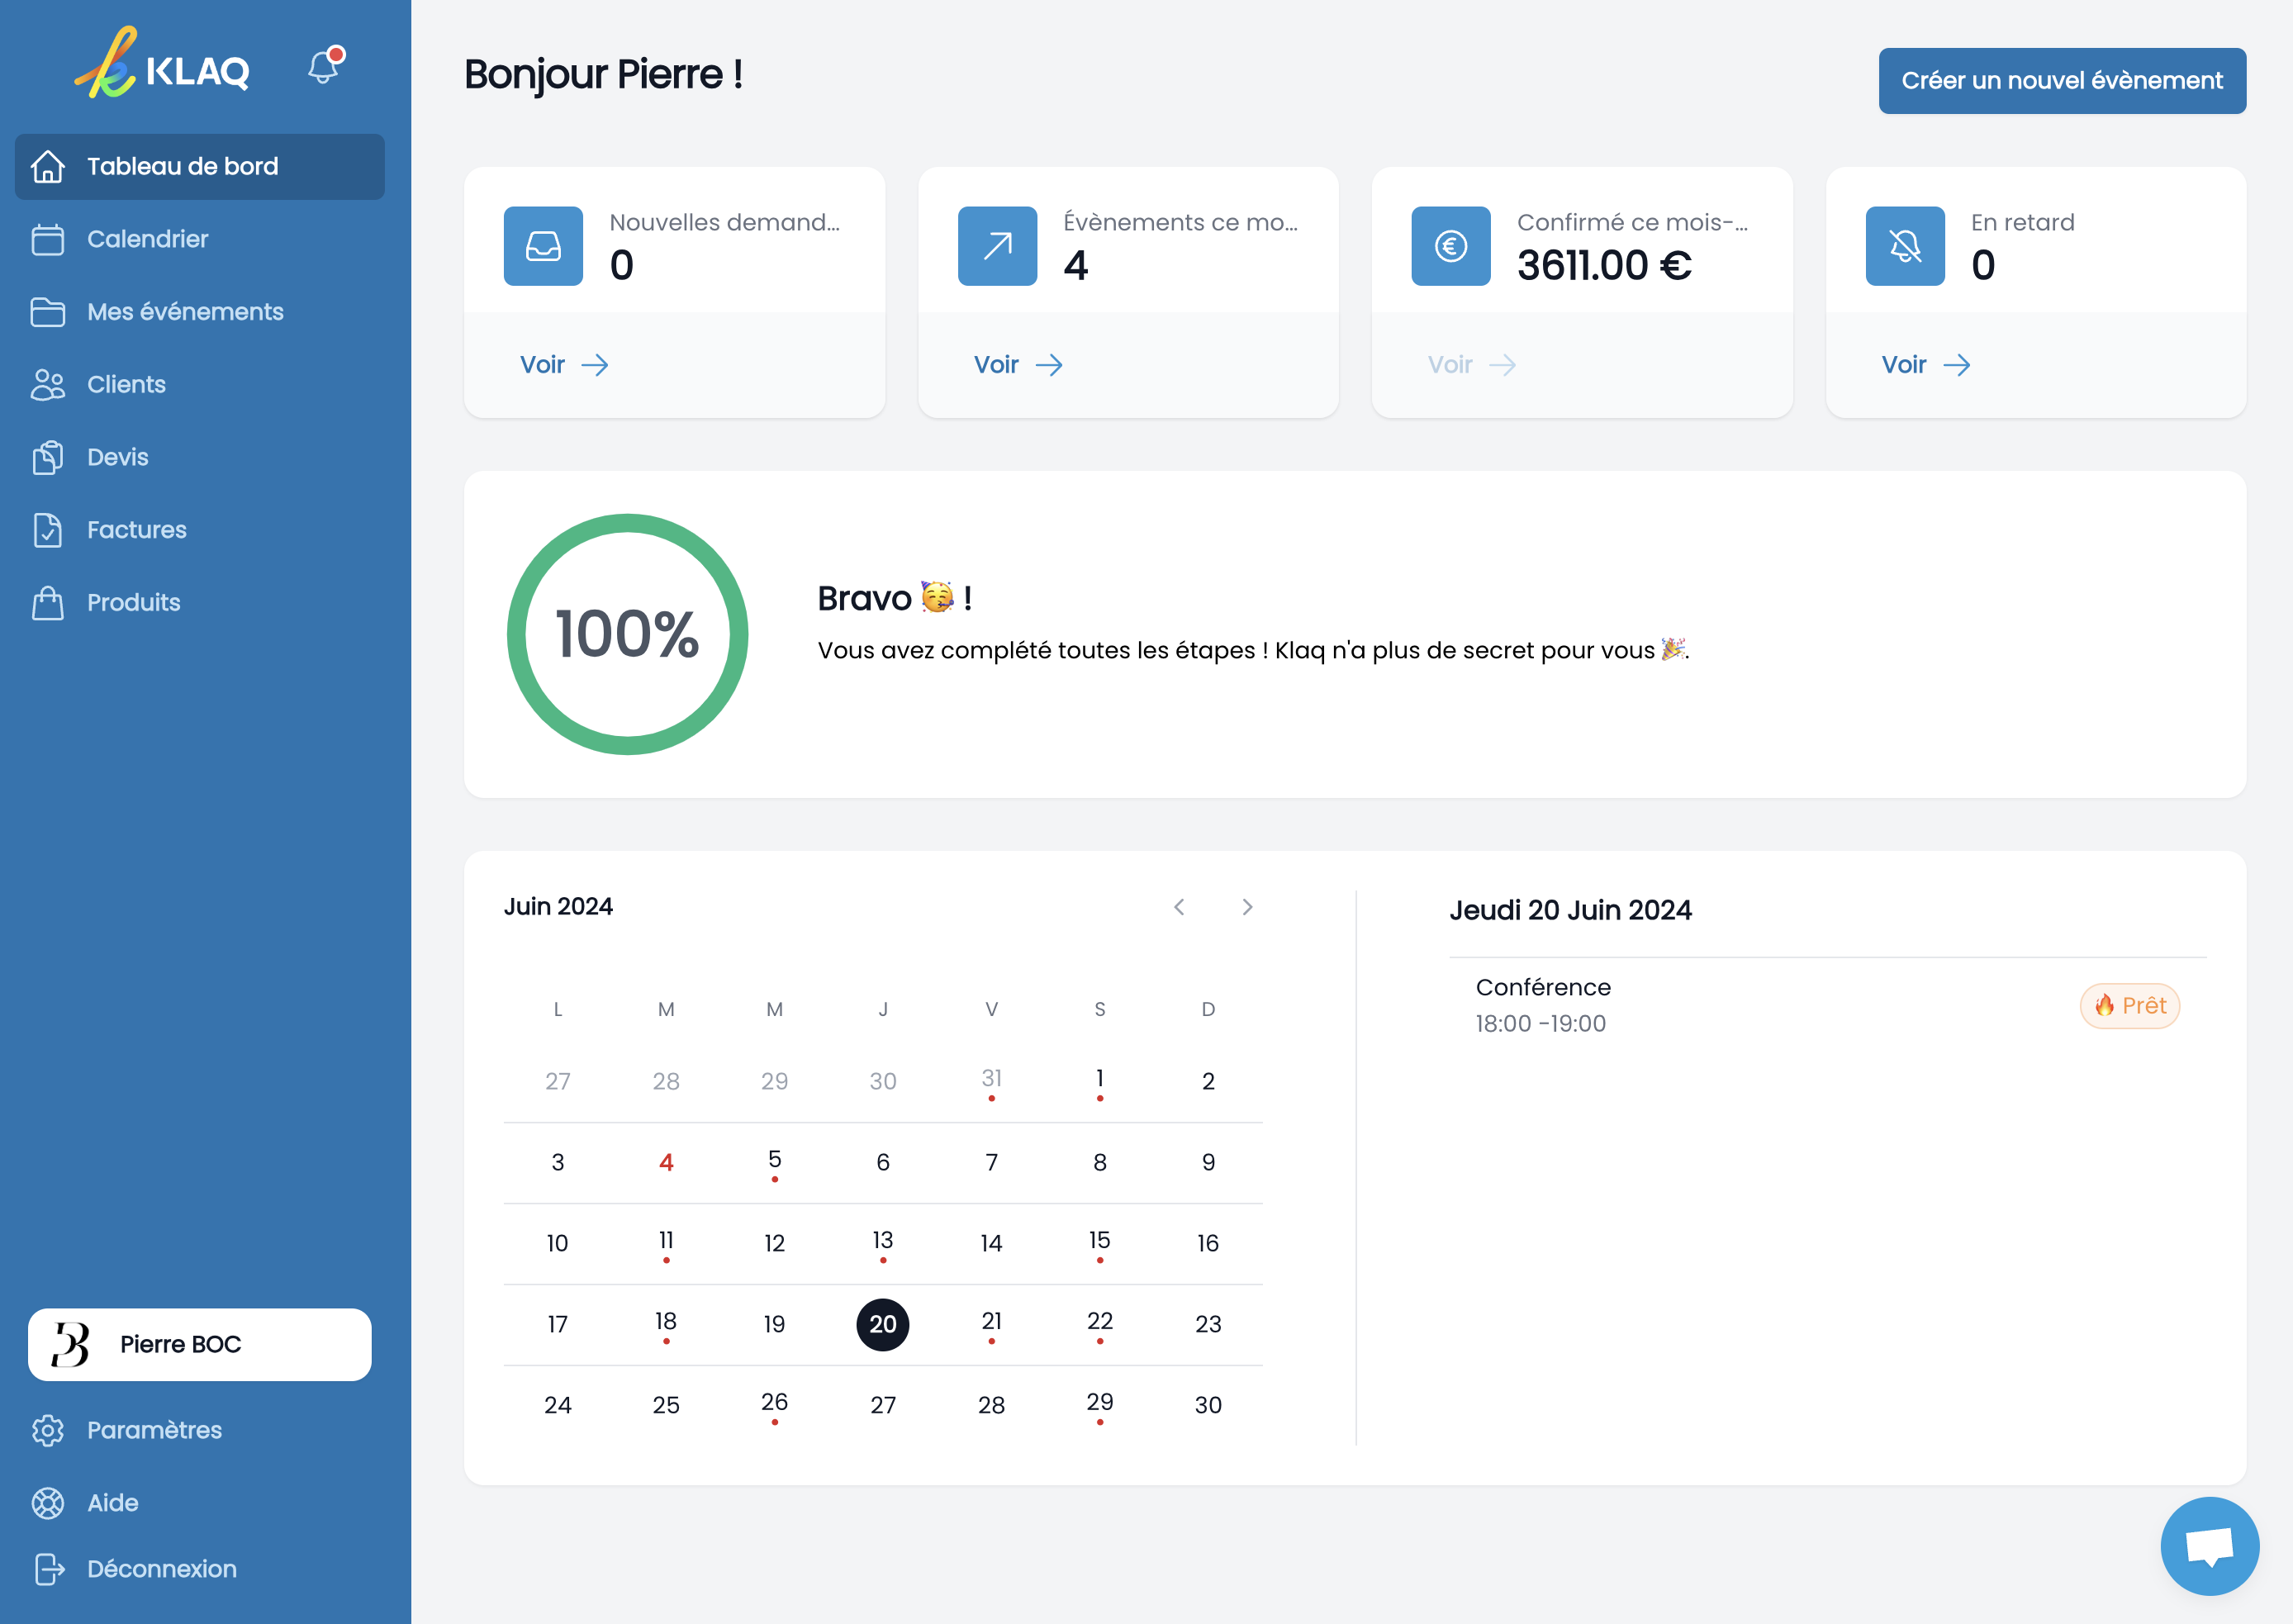Open the Pierre BOC account selector

click(x=199, y=1344)
